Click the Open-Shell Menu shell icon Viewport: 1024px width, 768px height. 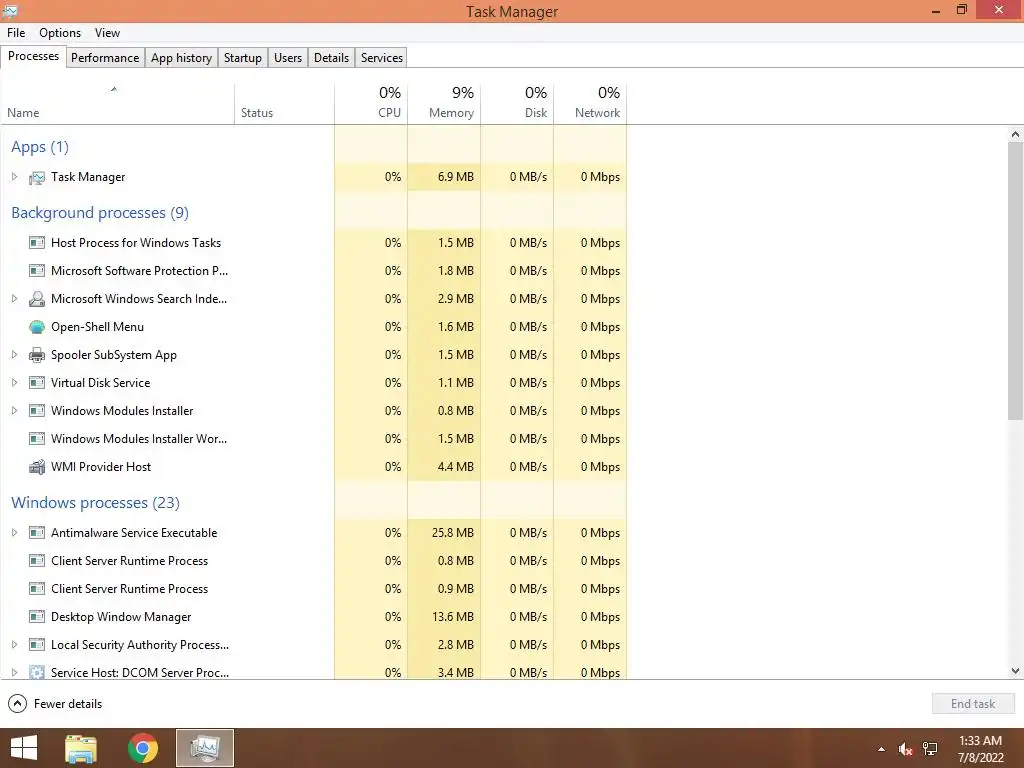tap(37, 327)
